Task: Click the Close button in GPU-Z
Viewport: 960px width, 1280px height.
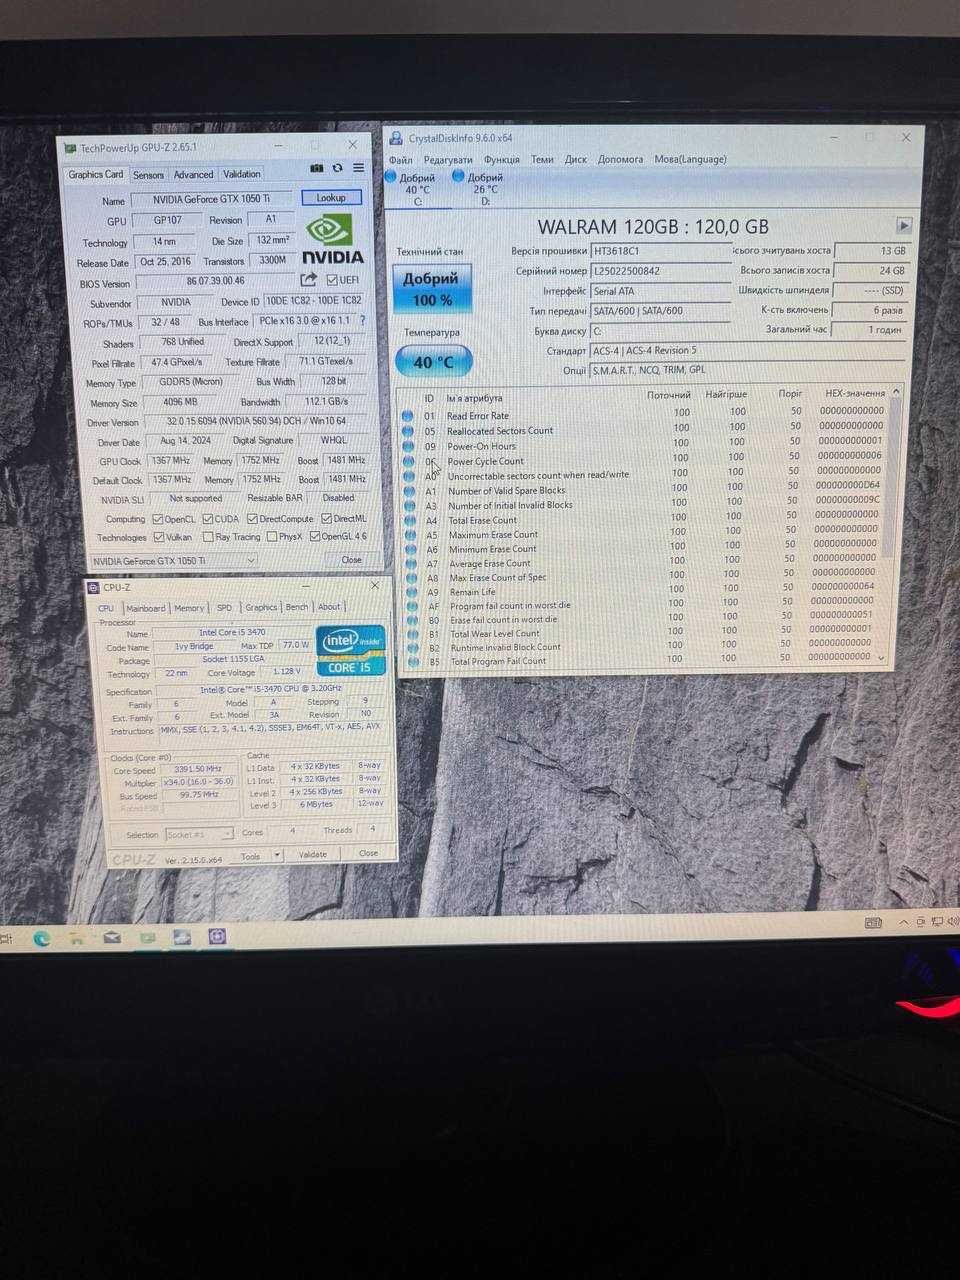Action: pos(352,560)
